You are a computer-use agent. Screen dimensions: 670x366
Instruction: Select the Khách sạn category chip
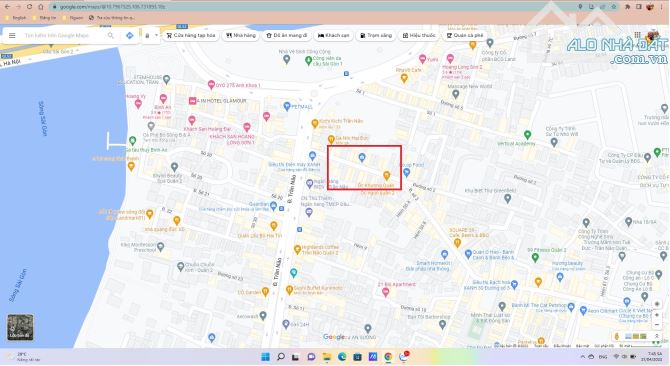point(333,35)
